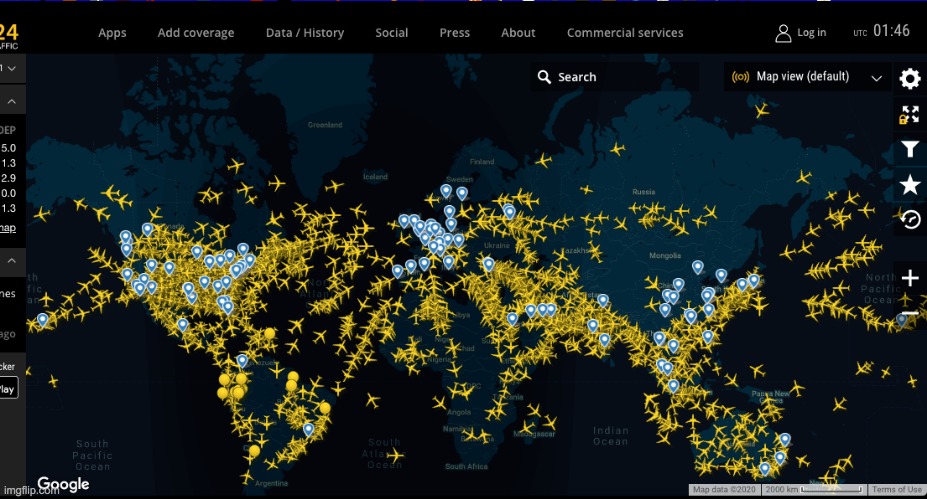The height and width of the screenshot is (499, 927).
Task: Toggle fullscreen map mode icon
Action: point(910,114)
